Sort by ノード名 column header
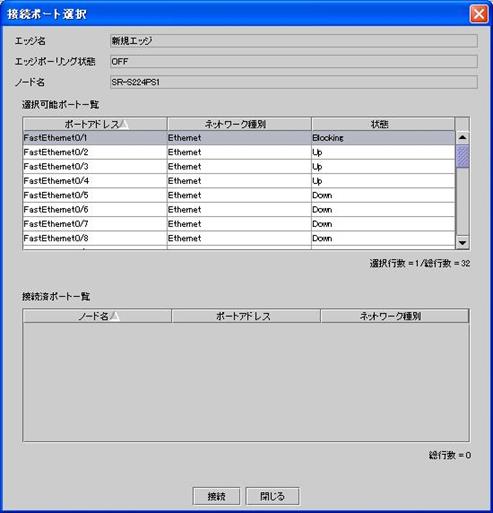 97,316
